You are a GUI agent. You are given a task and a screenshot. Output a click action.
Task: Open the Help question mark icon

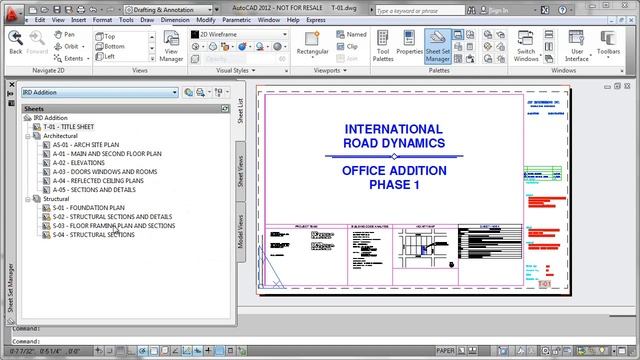point(562,10)
